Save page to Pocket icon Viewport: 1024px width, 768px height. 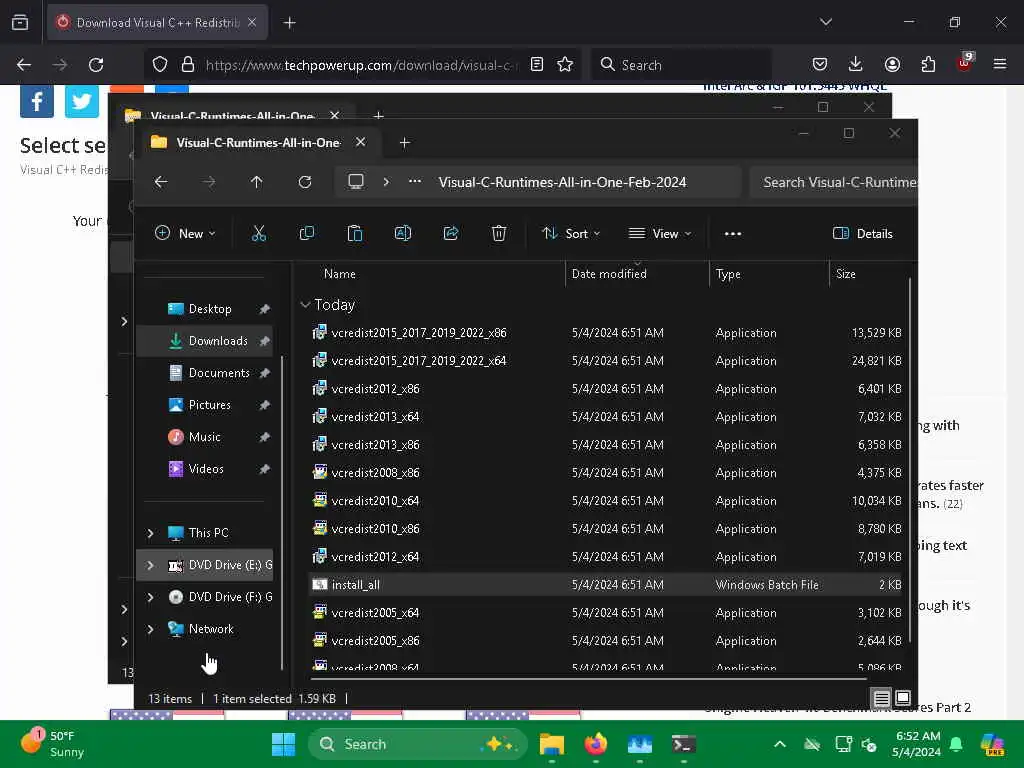[820, 64]
